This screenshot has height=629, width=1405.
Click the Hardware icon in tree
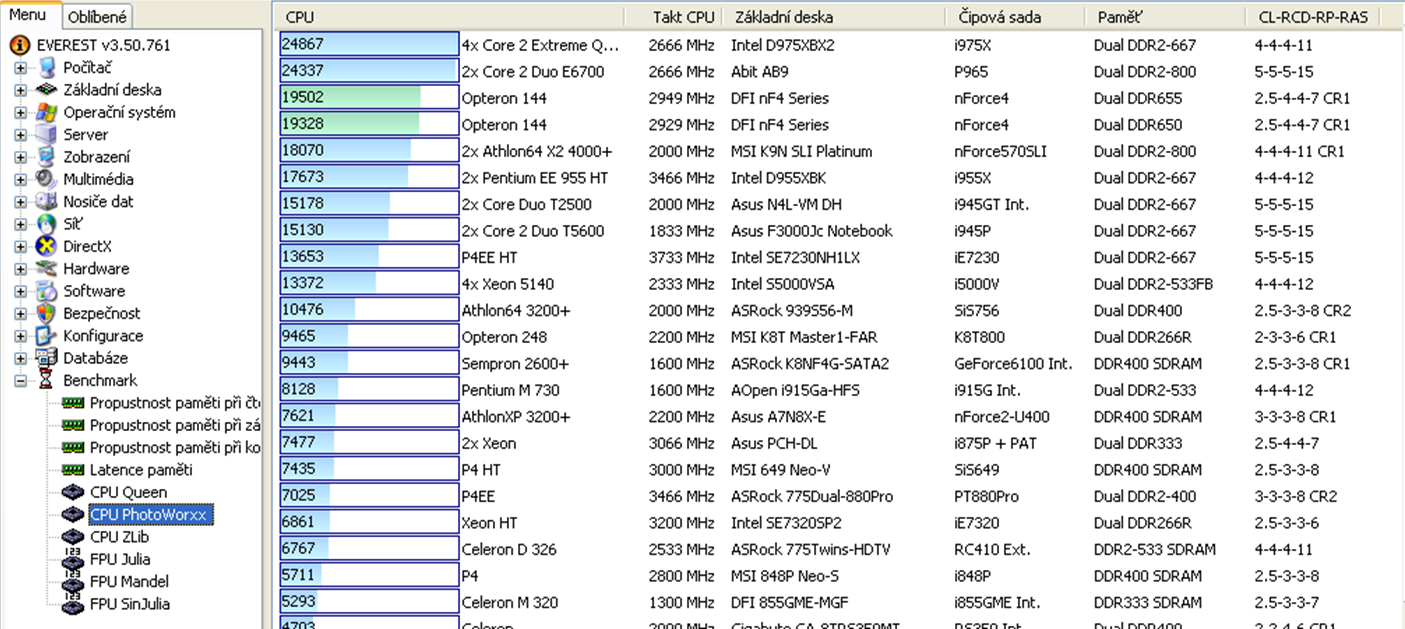(x=46, y=268)
